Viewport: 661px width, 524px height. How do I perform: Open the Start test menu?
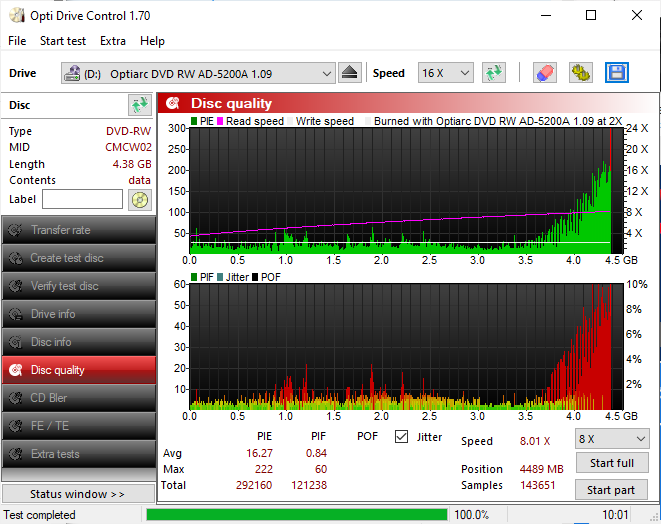click(x=63, y=41)
